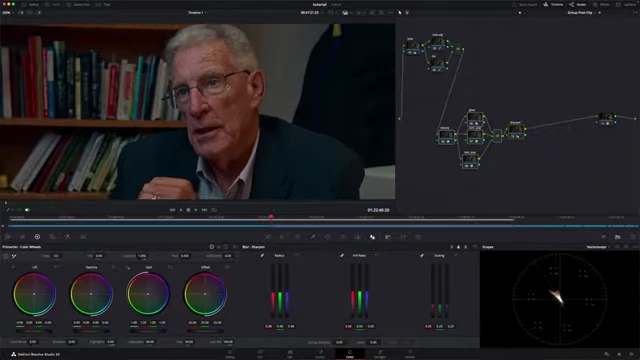
Task: Click the Gain color wheel center
Action: [148, 294]
